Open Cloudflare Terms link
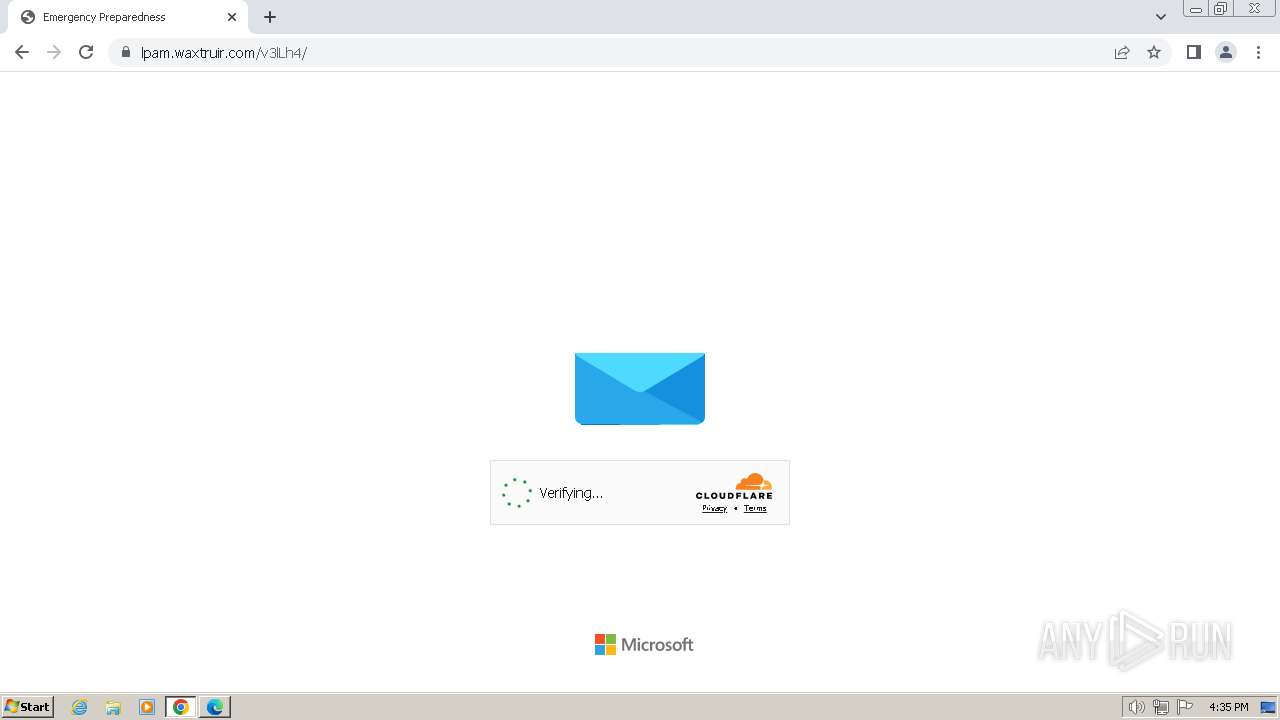Viewport: 1280px width, 720px height. (x=755, y=508)
